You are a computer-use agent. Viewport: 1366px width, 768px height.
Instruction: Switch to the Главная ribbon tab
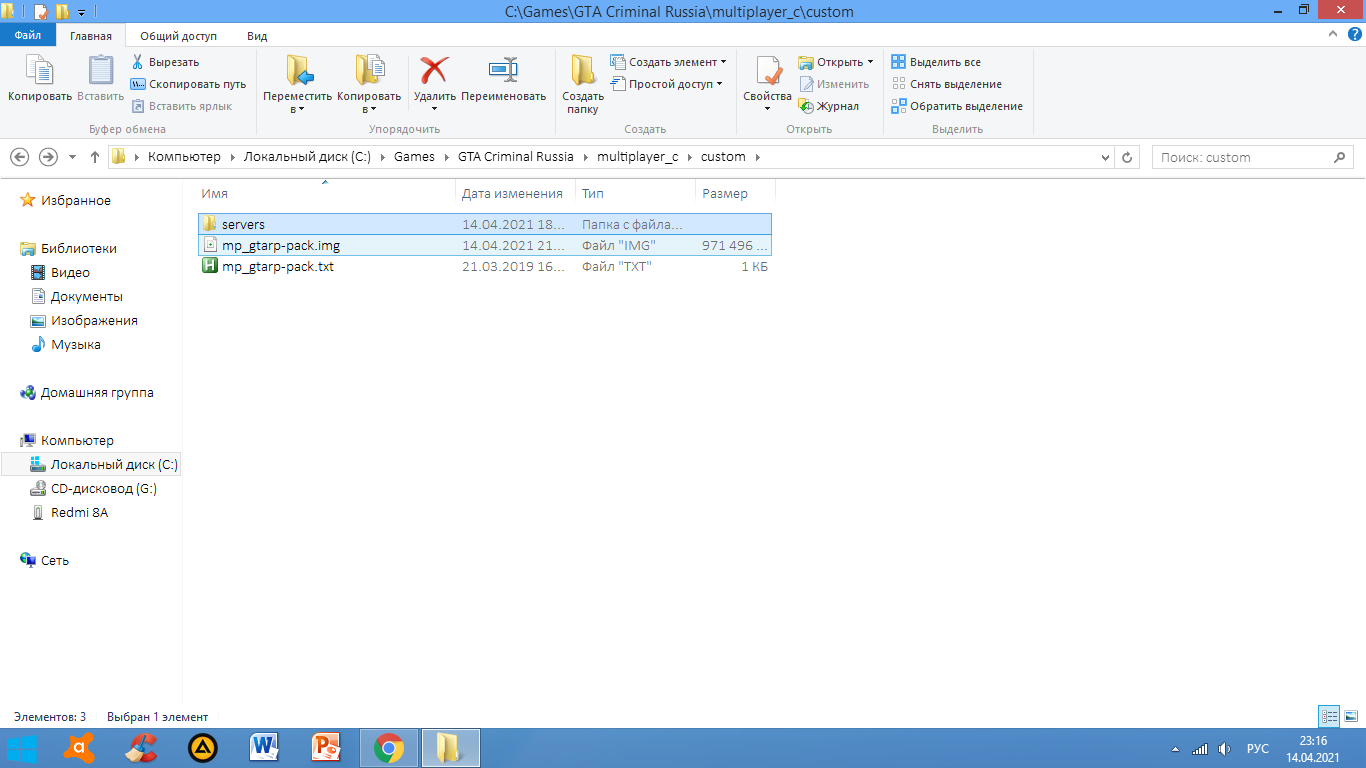click(91, 35)
